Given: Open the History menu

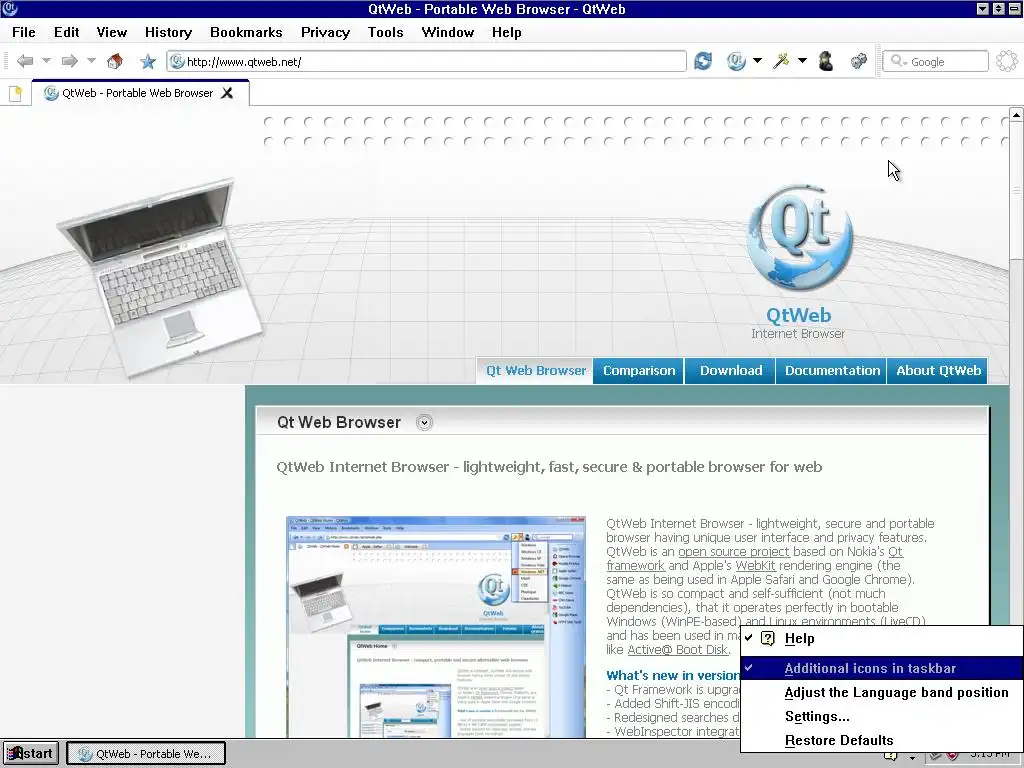Looking at the screenshot, I should coord(168,32).
